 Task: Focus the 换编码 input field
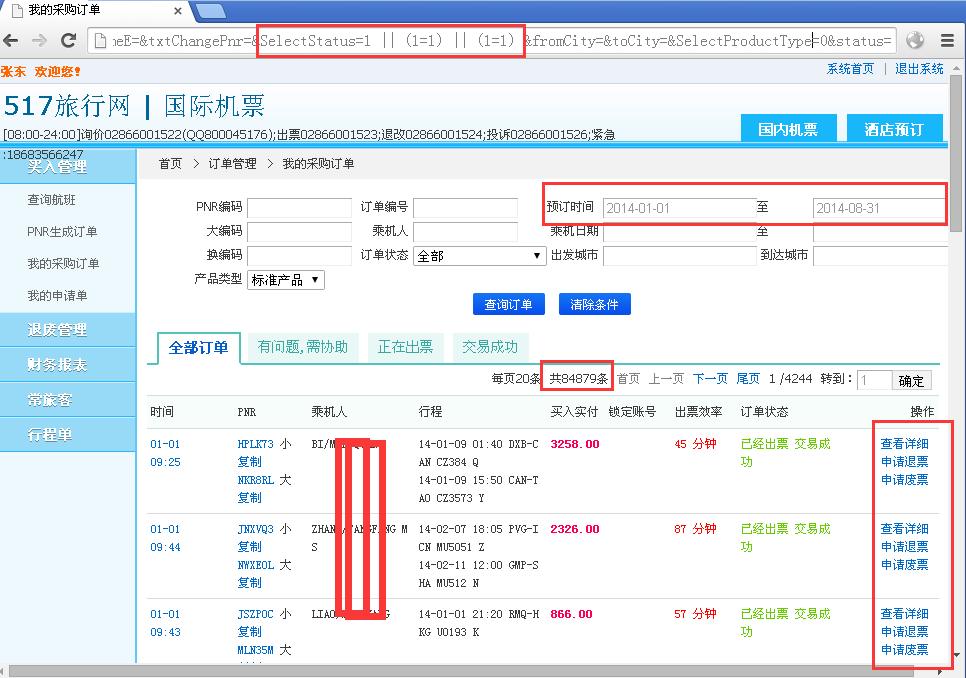pos(299,256)
